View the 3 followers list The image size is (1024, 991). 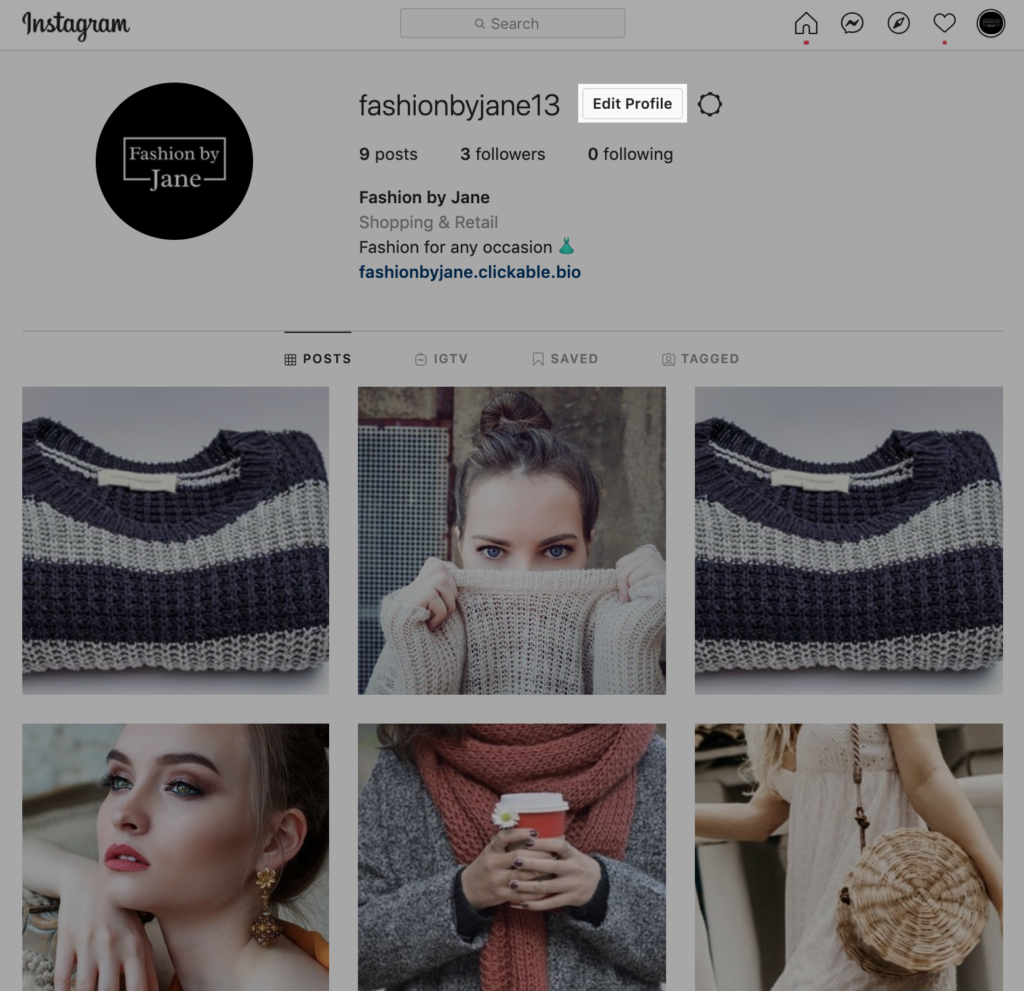point(502,154)
